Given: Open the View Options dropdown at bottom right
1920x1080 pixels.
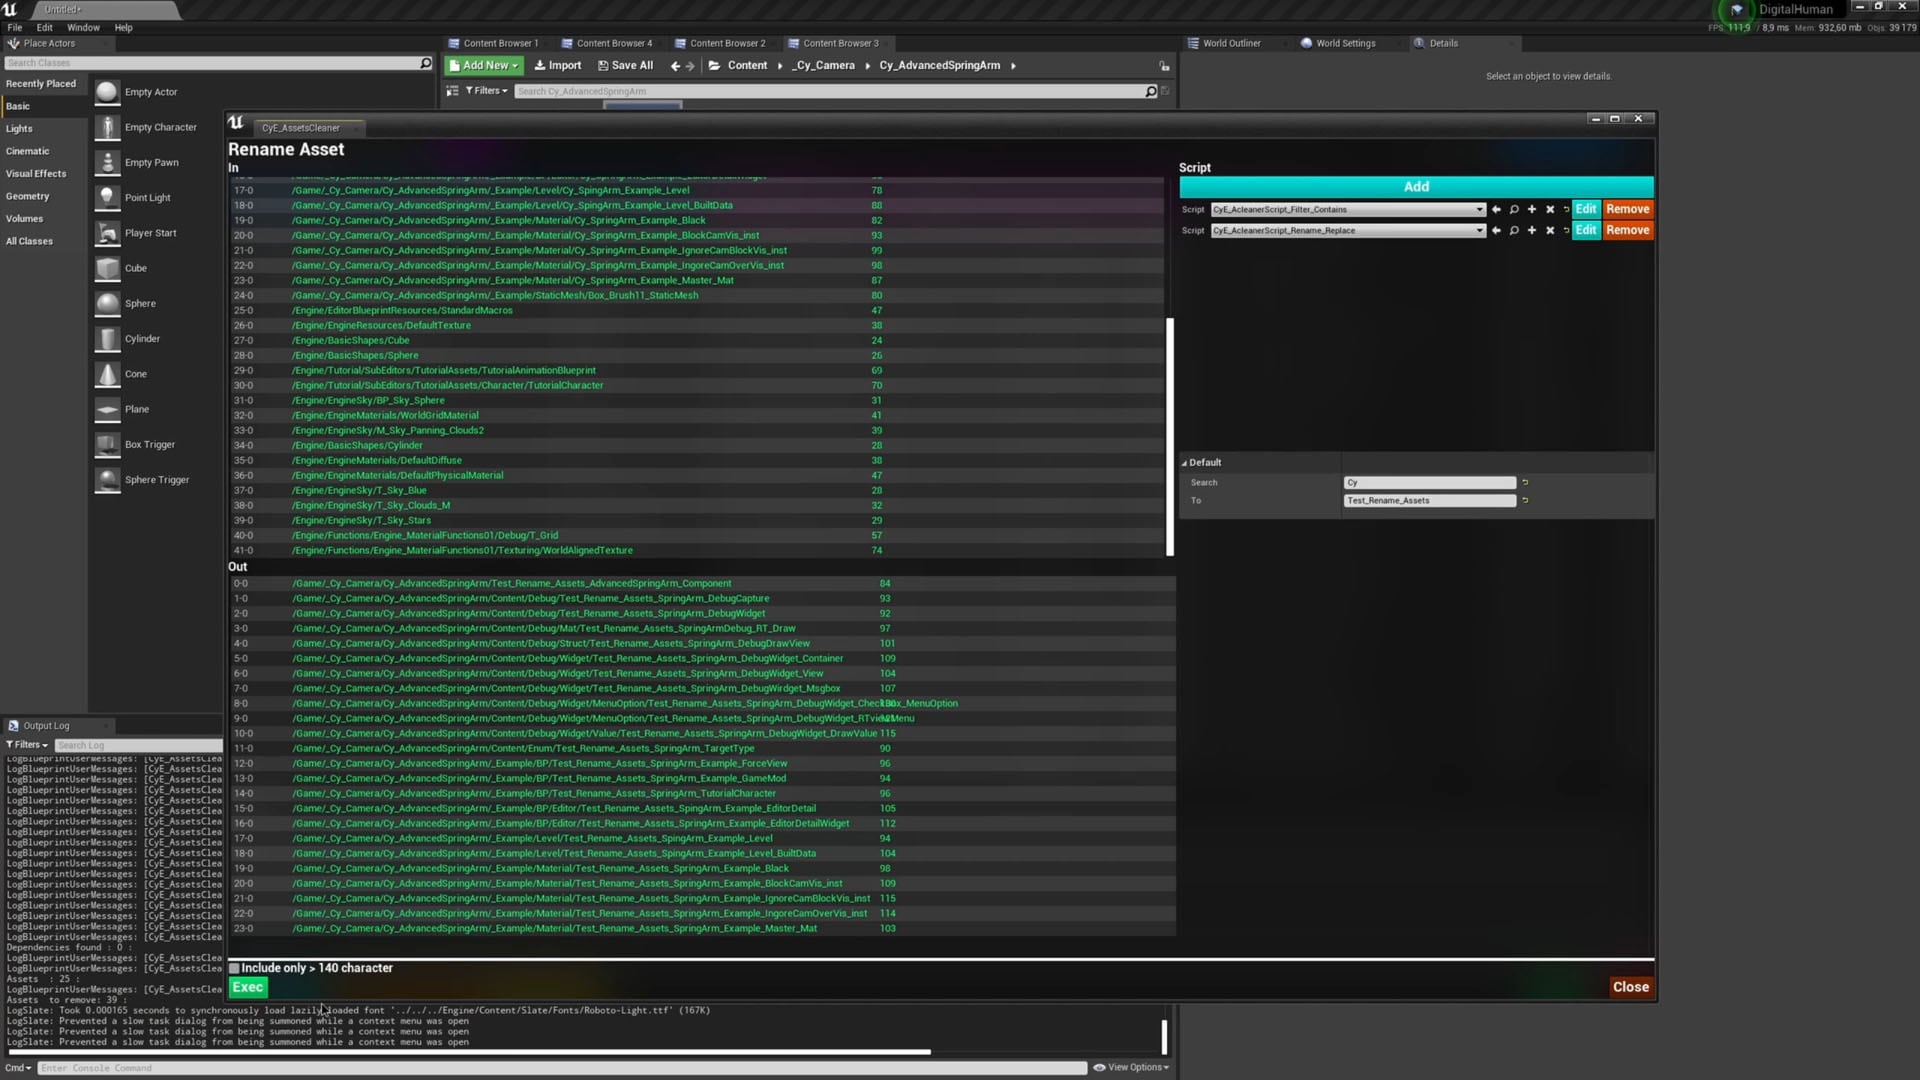Looking at the screenshot, I should pyautogui.click(x=1131, y=1067).
